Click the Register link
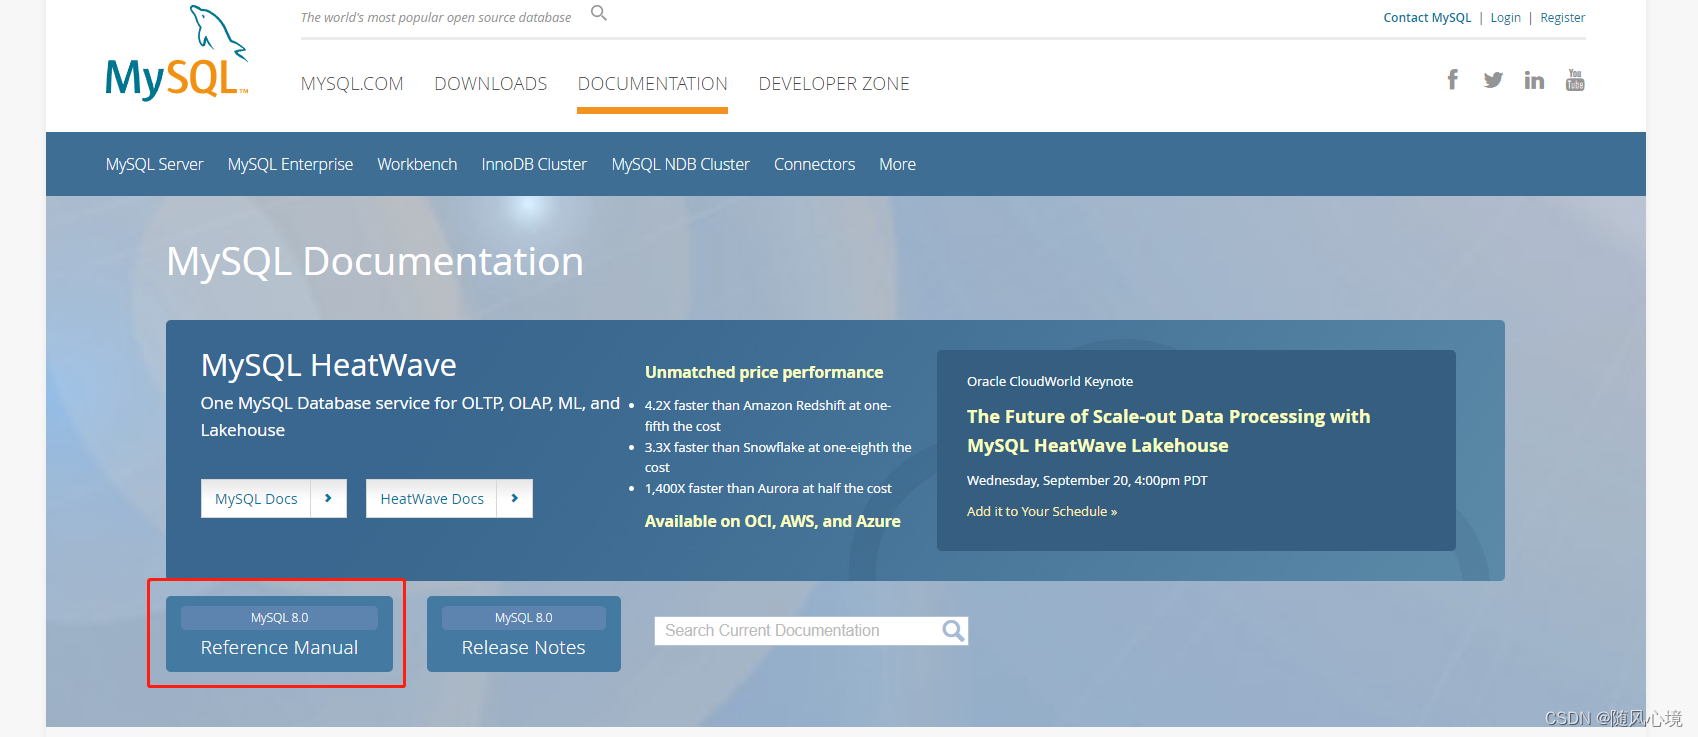Image resolution: width=1698 pixels, height=737 pixels. point(1562,18)
